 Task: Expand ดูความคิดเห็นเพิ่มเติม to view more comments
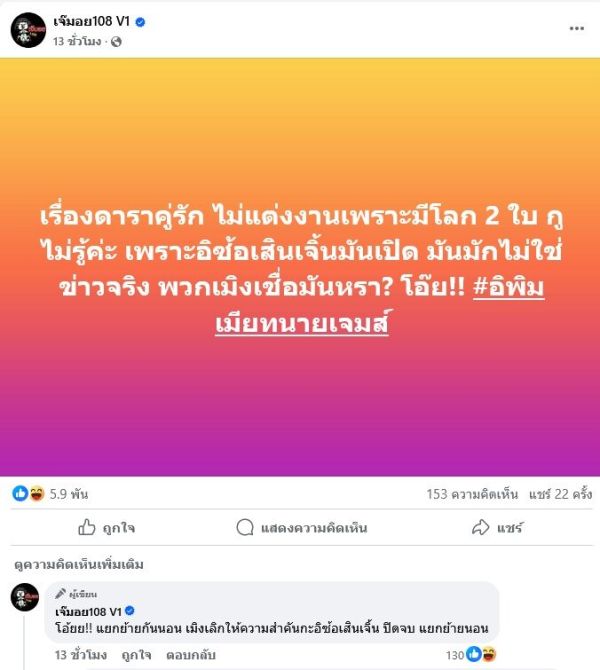pos(79,564)
